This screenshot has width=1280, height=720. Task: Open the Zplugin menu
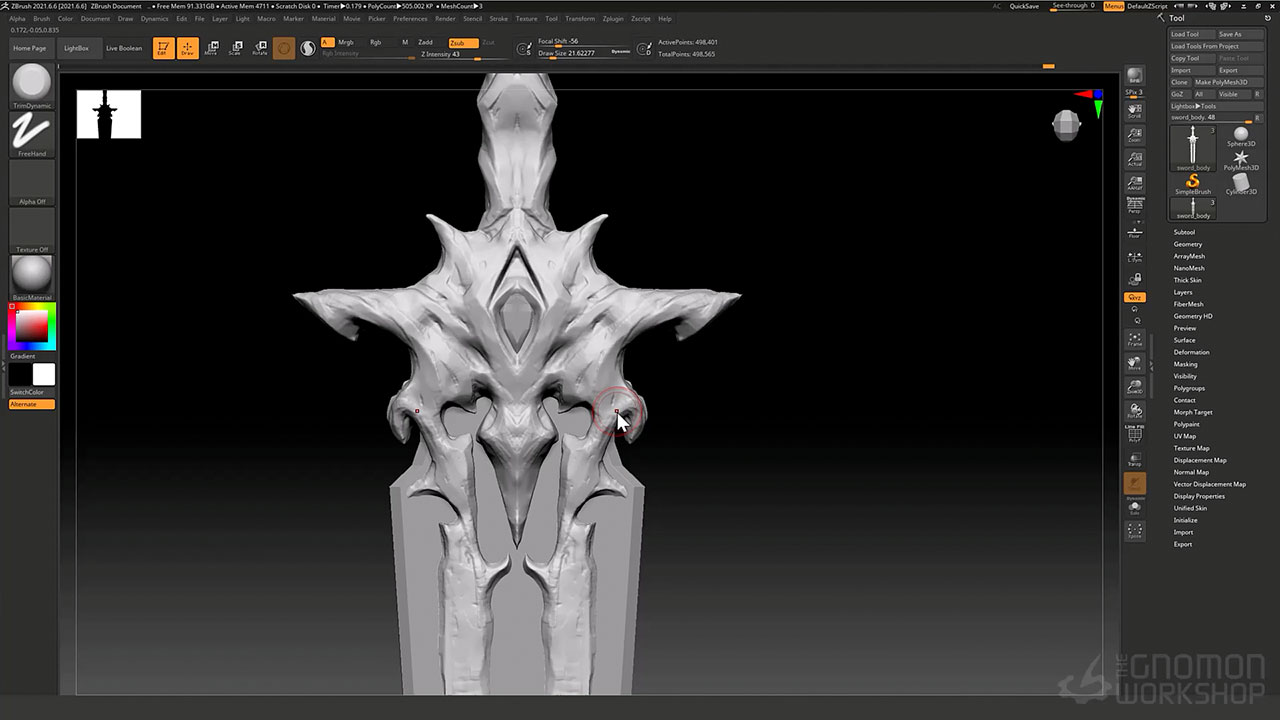point(613,19)
